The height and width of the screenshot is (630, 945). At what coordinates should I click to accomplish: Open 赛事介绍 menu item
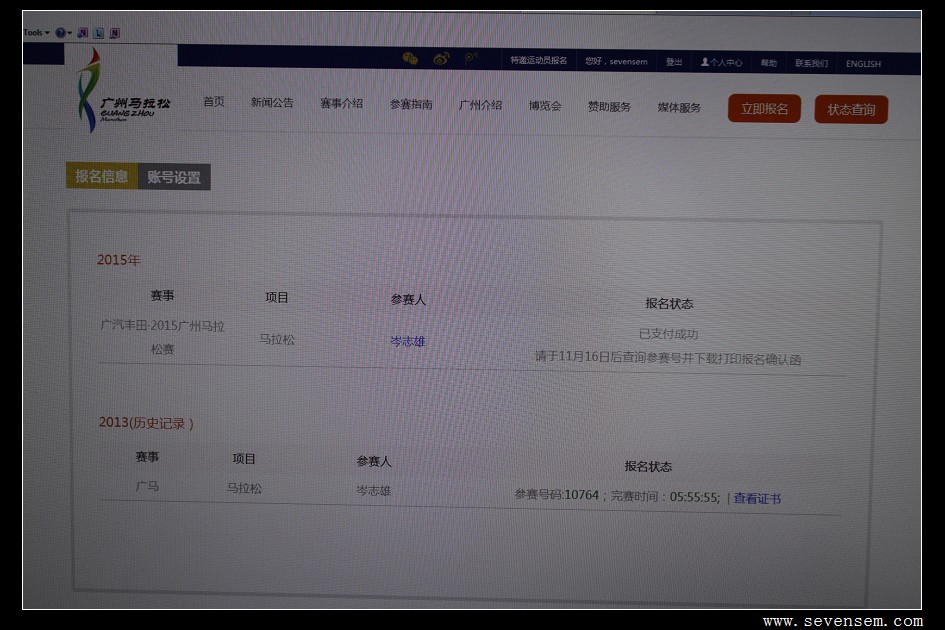coord(342,103)
